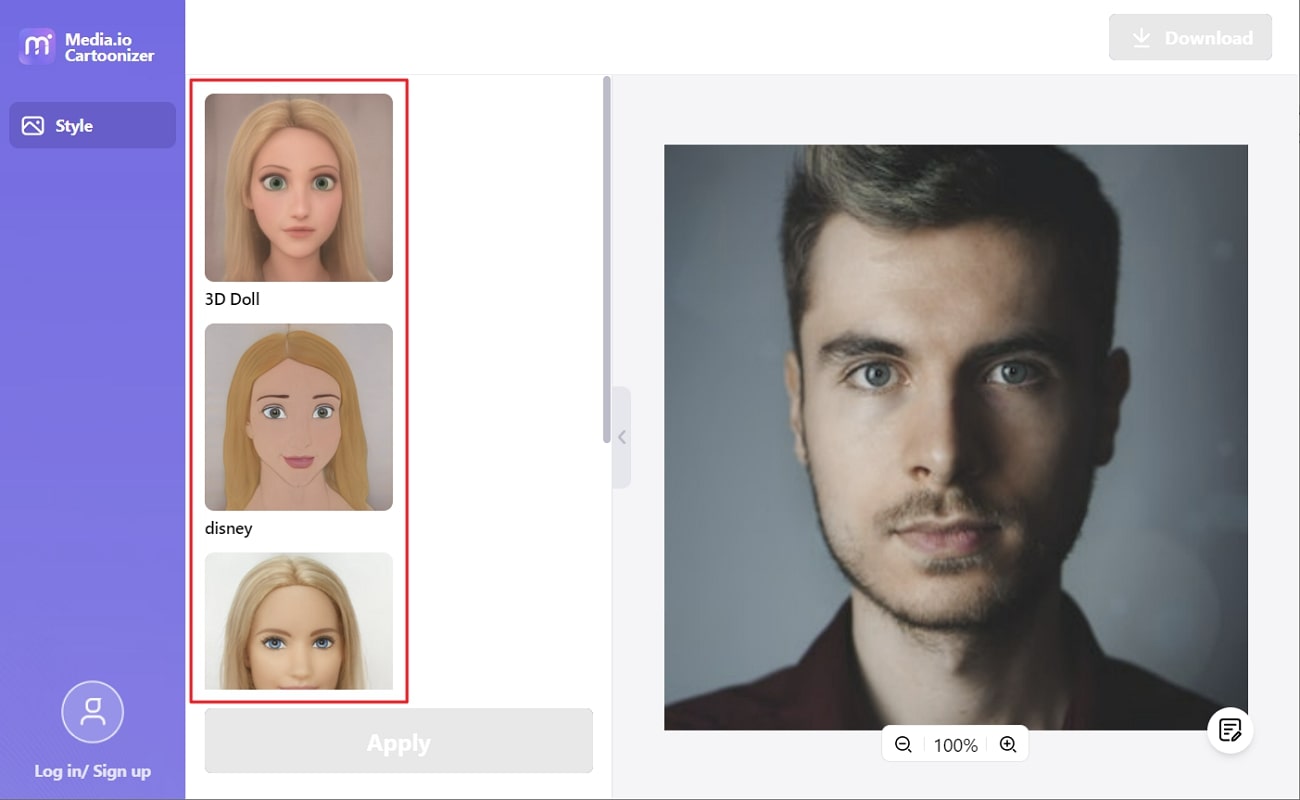Pick the partially visible third doll style
The image size is (1300, 800).
298,620
